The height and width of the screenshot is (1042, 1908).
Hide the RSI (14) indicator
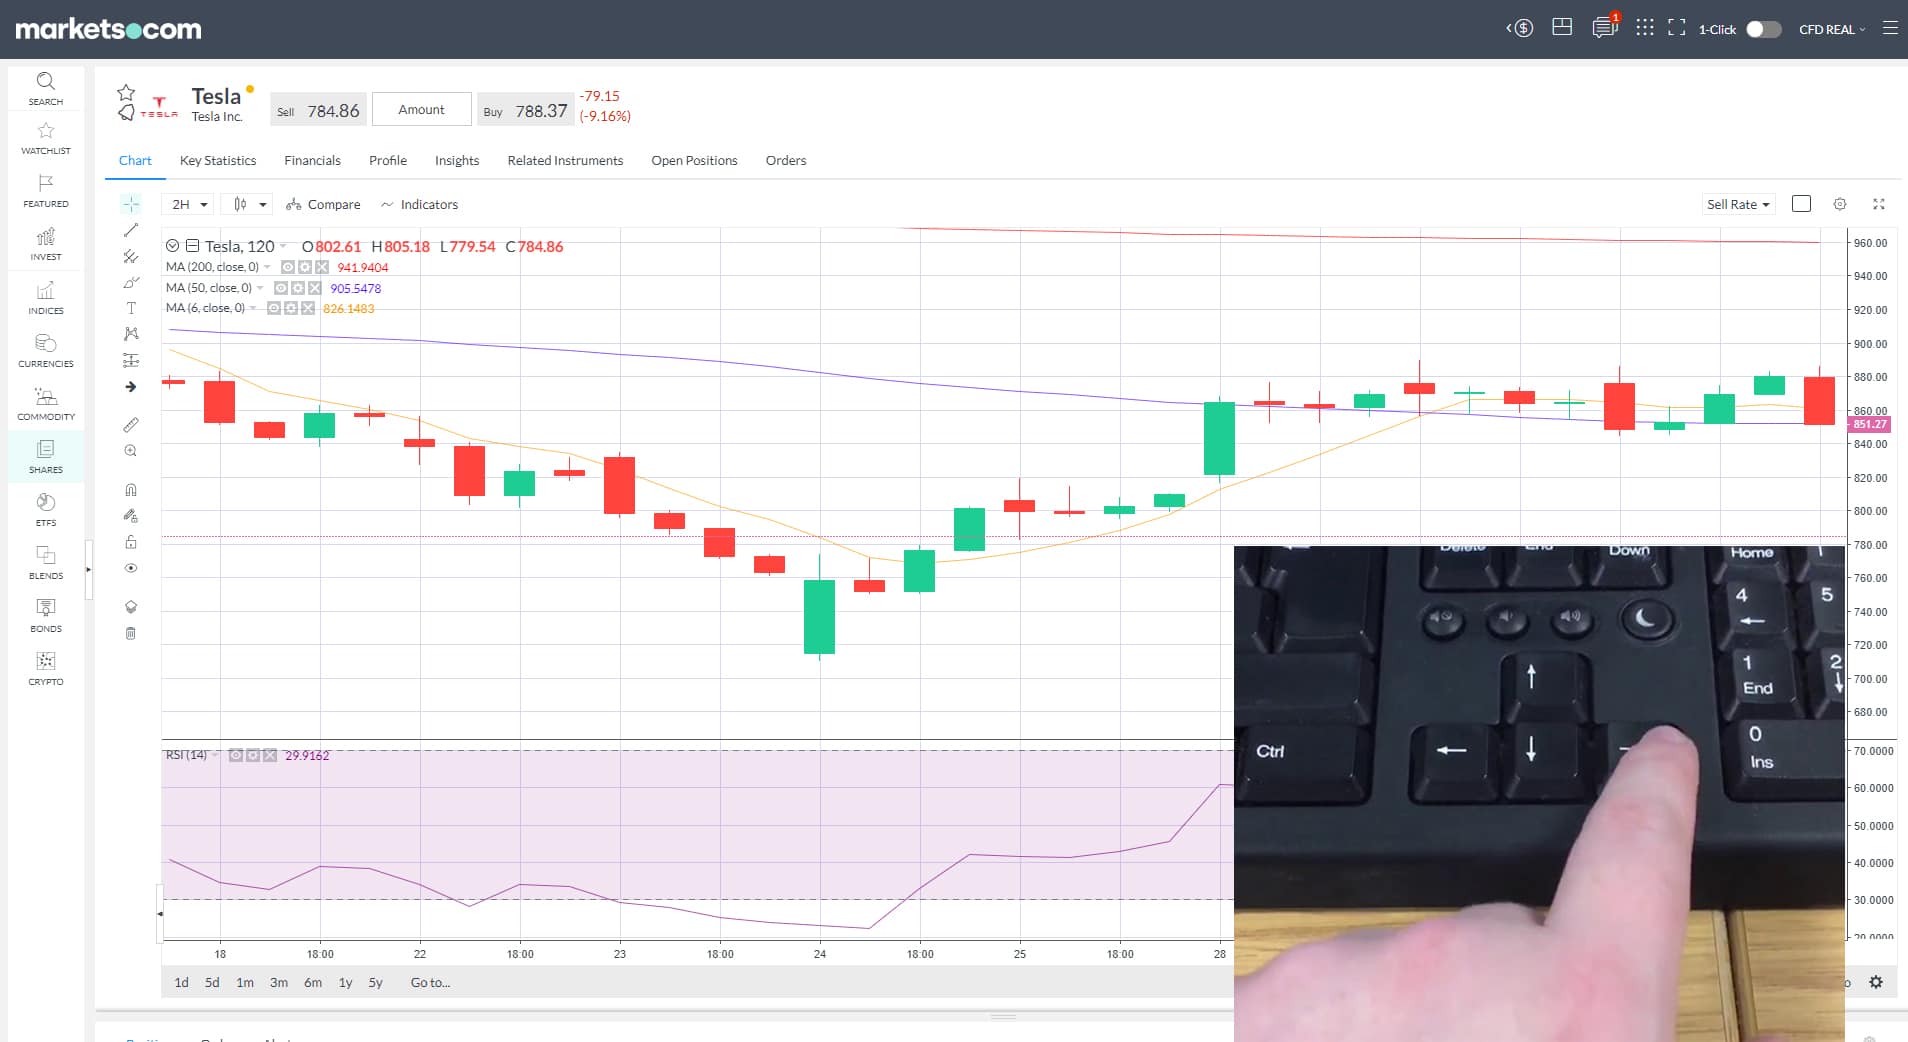(236, 755)
